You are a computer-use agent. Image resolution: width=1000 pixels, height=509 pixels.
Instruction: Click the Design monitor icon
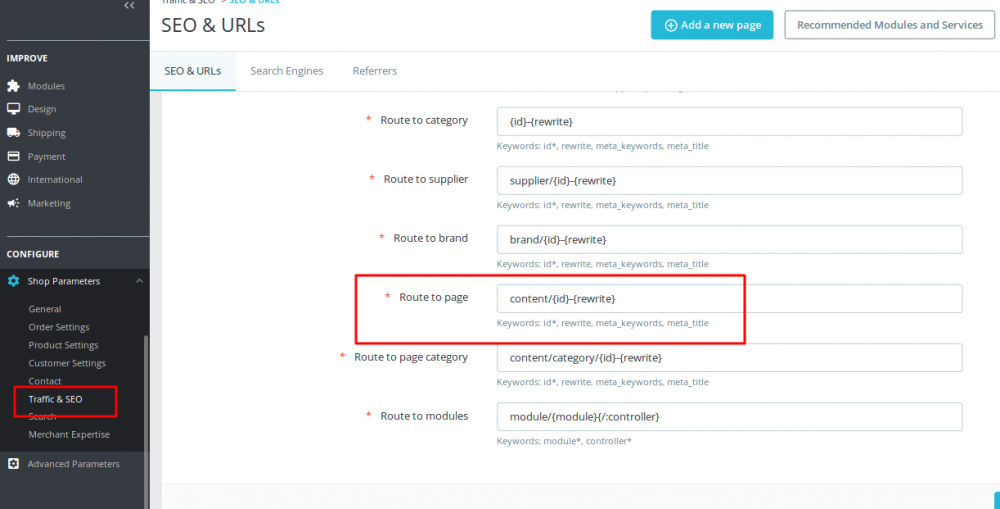(14, 109)
